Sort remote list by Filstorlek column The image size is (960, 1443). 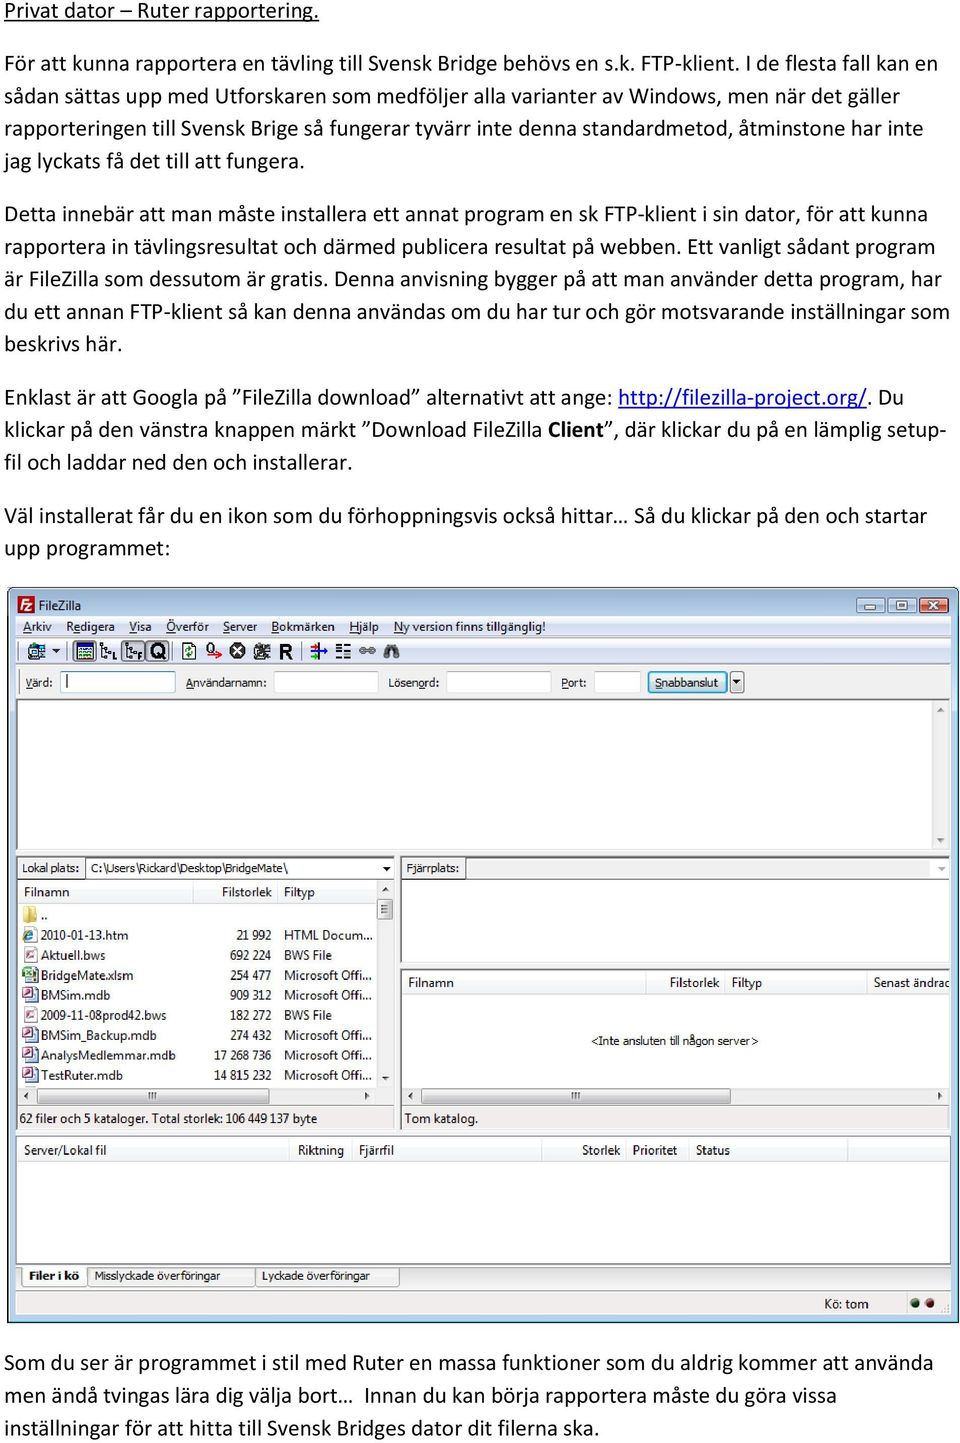[x=685, y=983]
